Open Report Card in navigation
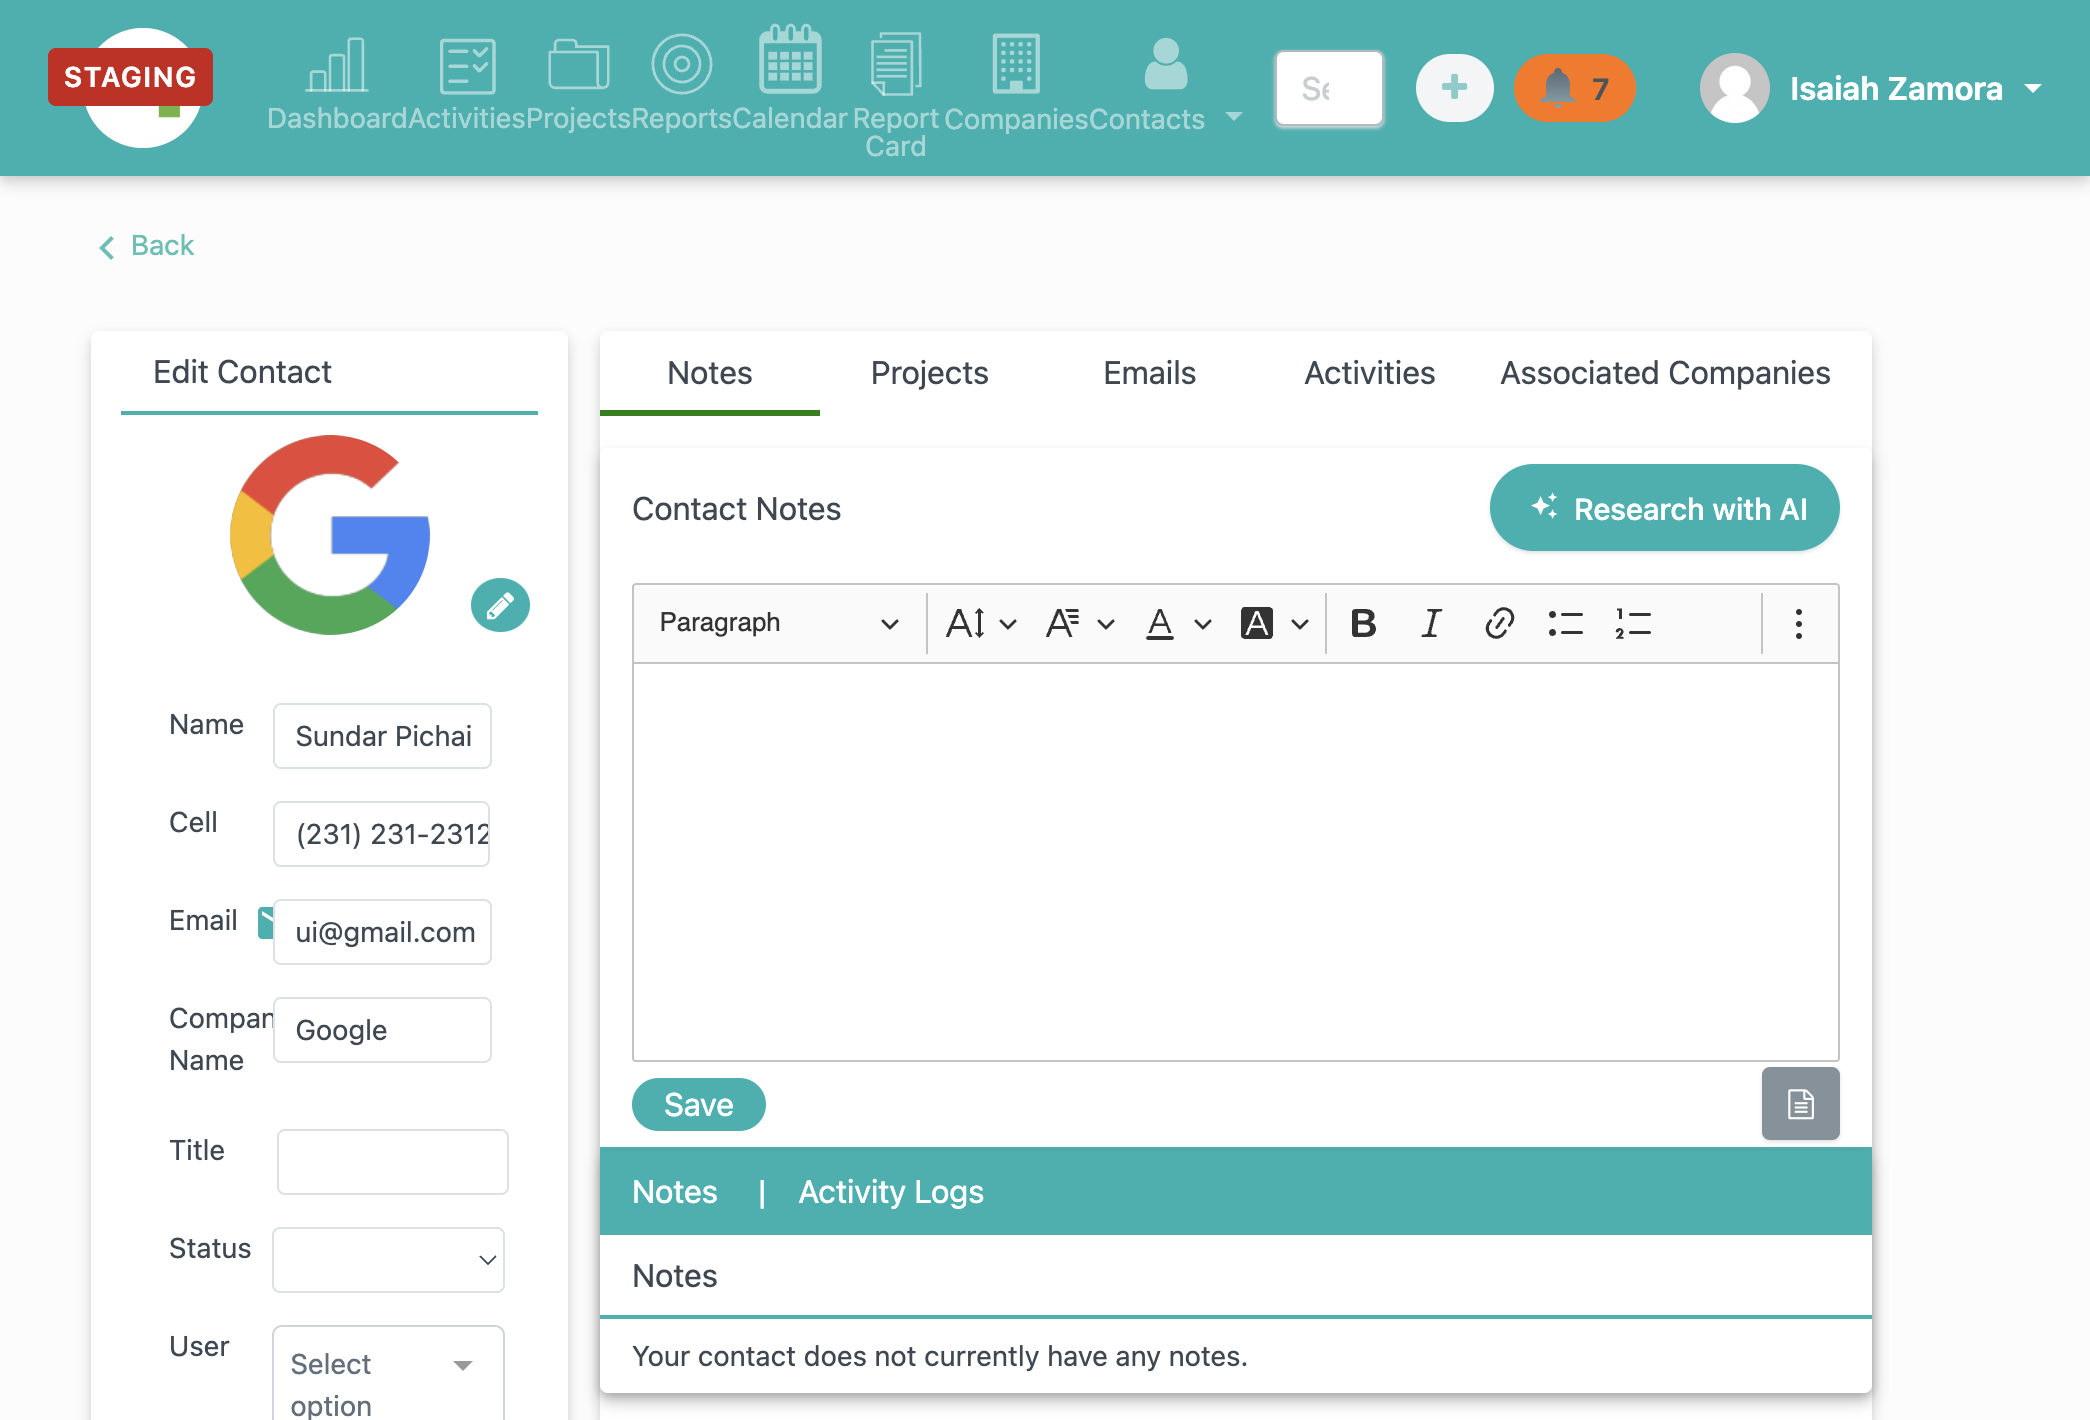The height and width of the screenshot is (1420, 2090). click(x=895, y=95)
